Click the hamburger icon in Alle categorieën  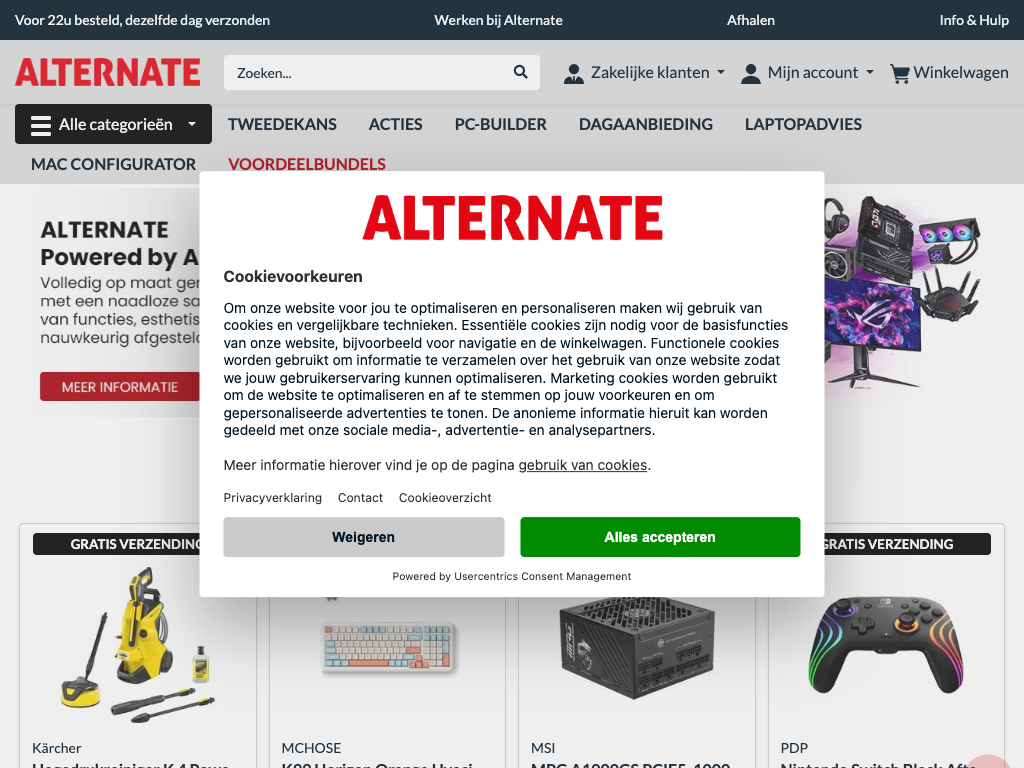click(x=40, y=125)
